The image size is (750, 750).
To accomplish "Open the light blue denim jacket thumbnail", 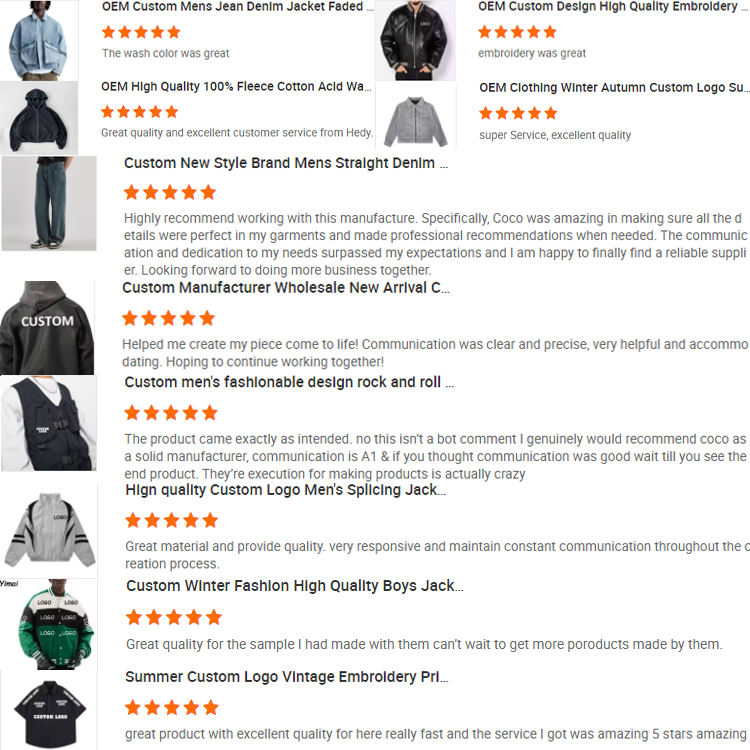I will (x=39, y=40).
